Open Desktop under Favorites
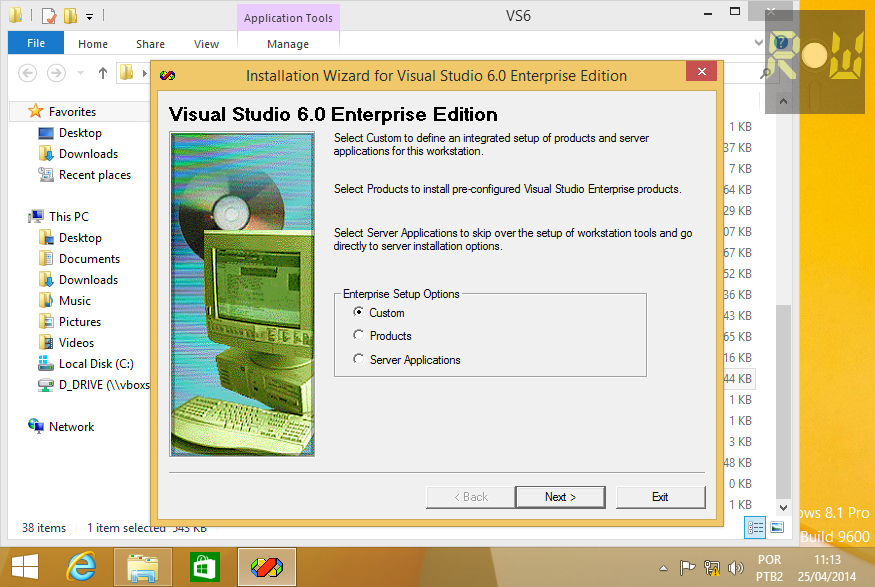Image resolution: width=875 pixels, height=587 pixels. (80, 133)
